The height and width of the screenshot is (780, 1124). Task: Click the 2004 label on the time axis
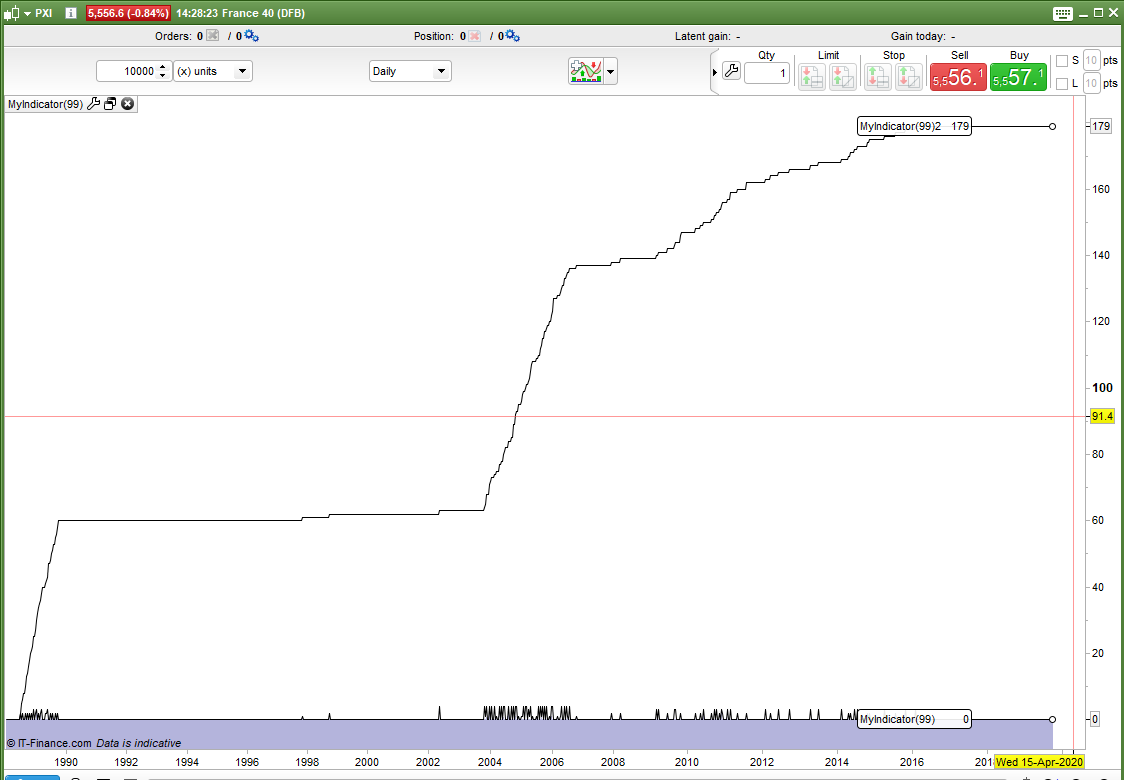click(490, 761)
